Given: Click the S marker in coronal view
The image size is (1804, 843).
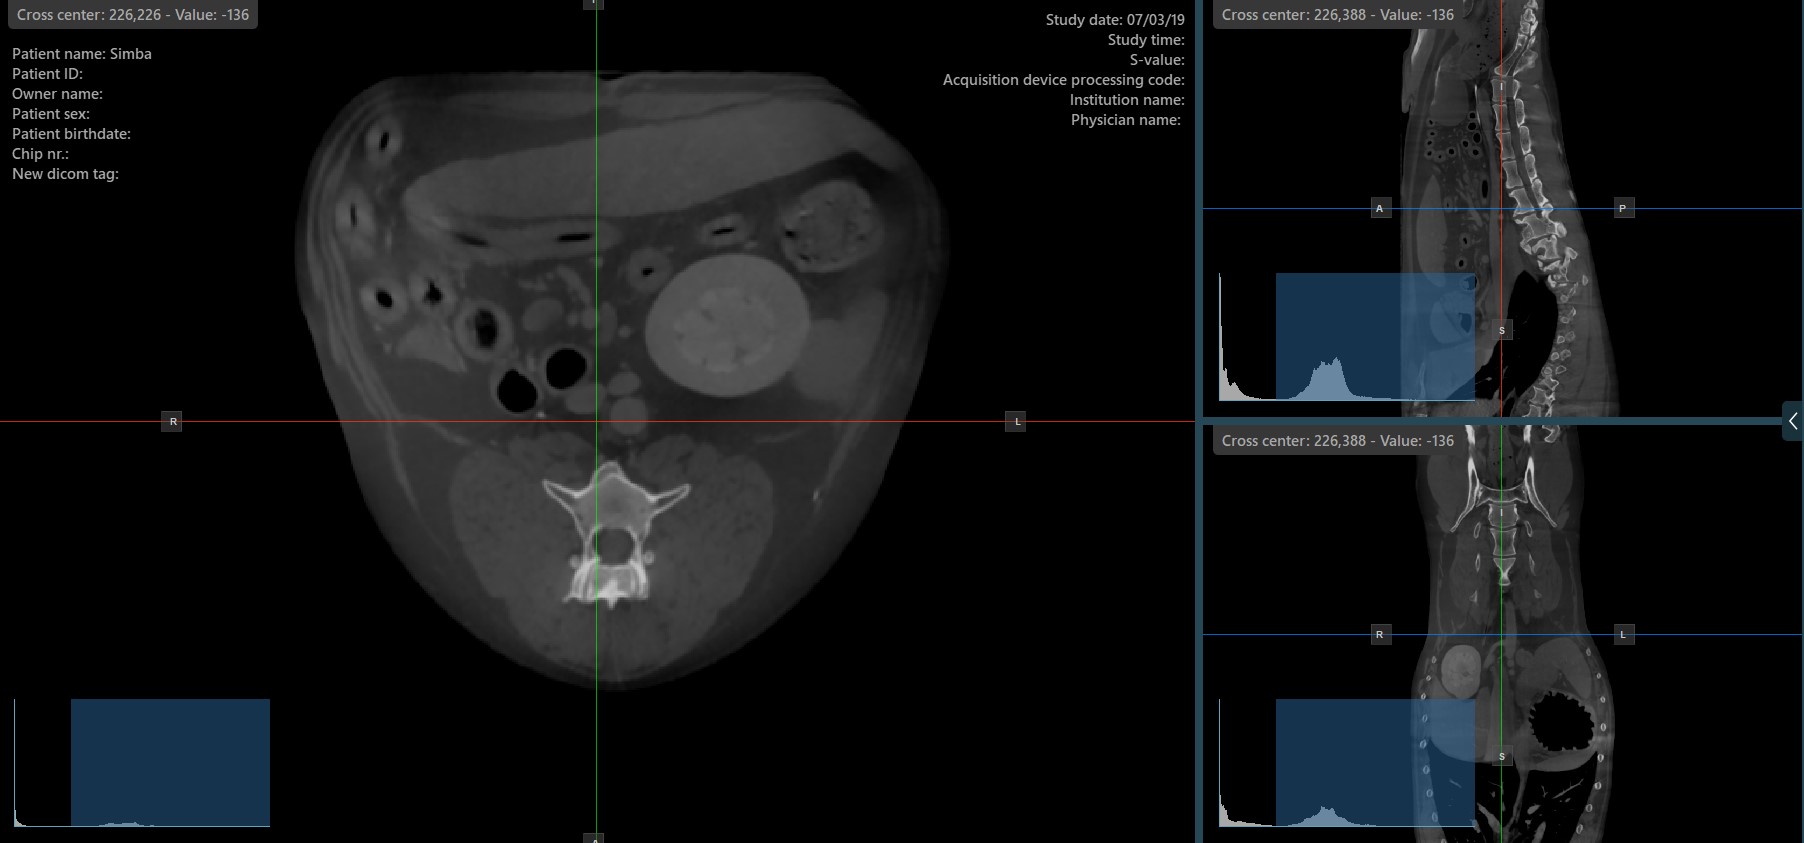Looking at the screenshot, I should [x=1502, y=757].
